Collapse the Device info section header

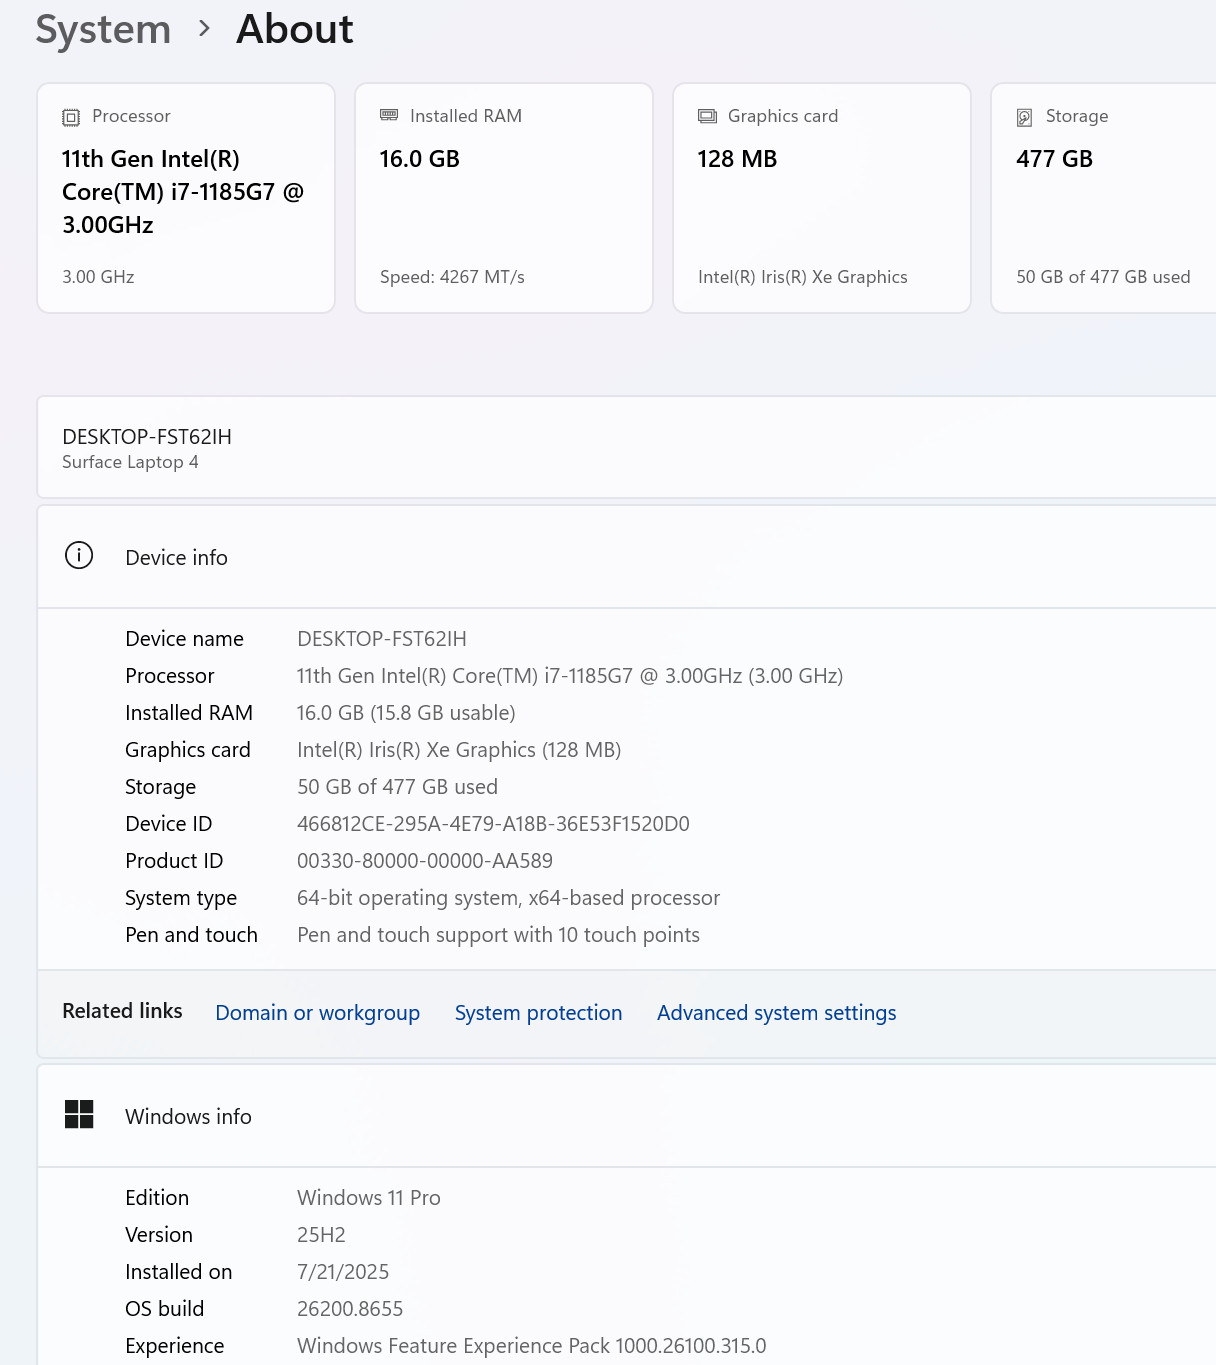click(627, 557)
